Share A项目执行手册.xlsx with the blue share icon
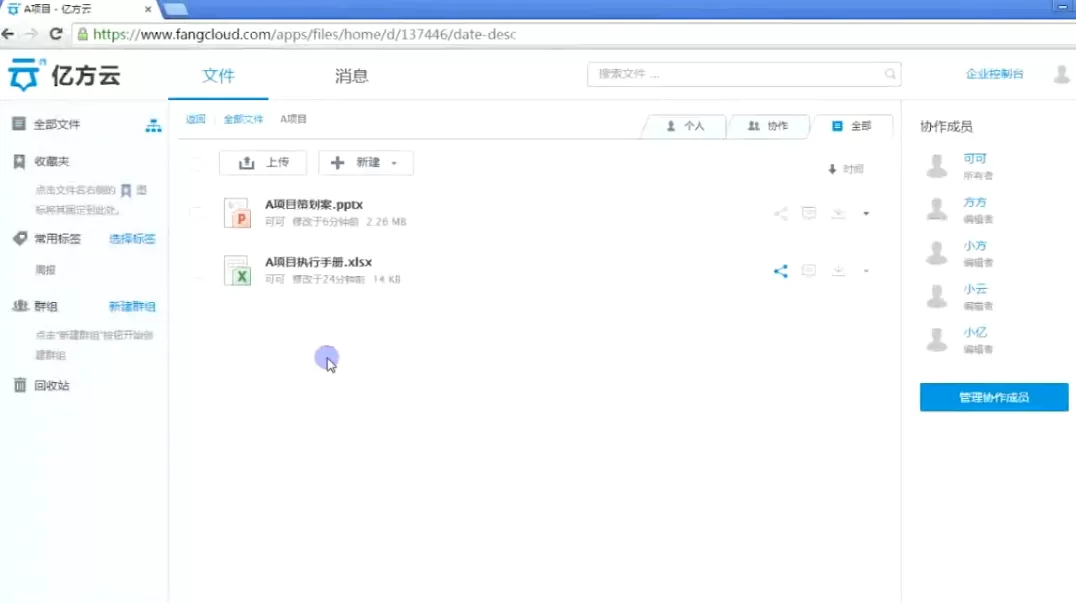Viewport: 1076px width, 604px height. pos(780,271)
